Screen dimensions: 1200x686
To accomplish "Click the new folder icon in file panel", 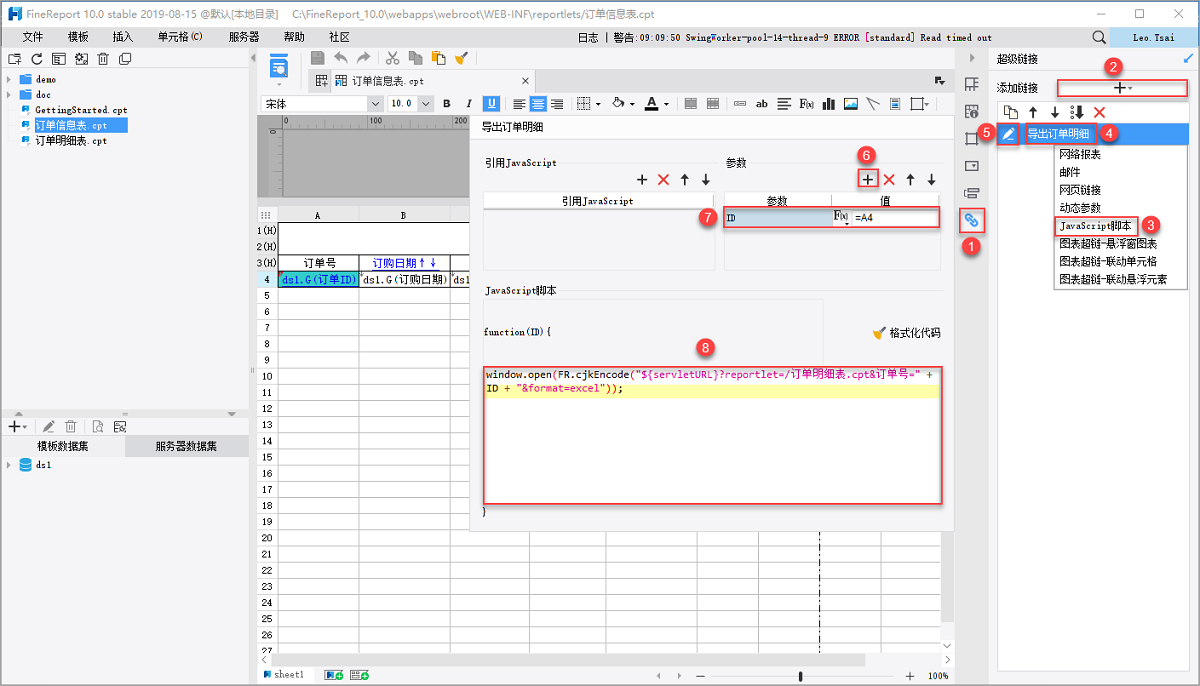I will click(x=14, y=59).
